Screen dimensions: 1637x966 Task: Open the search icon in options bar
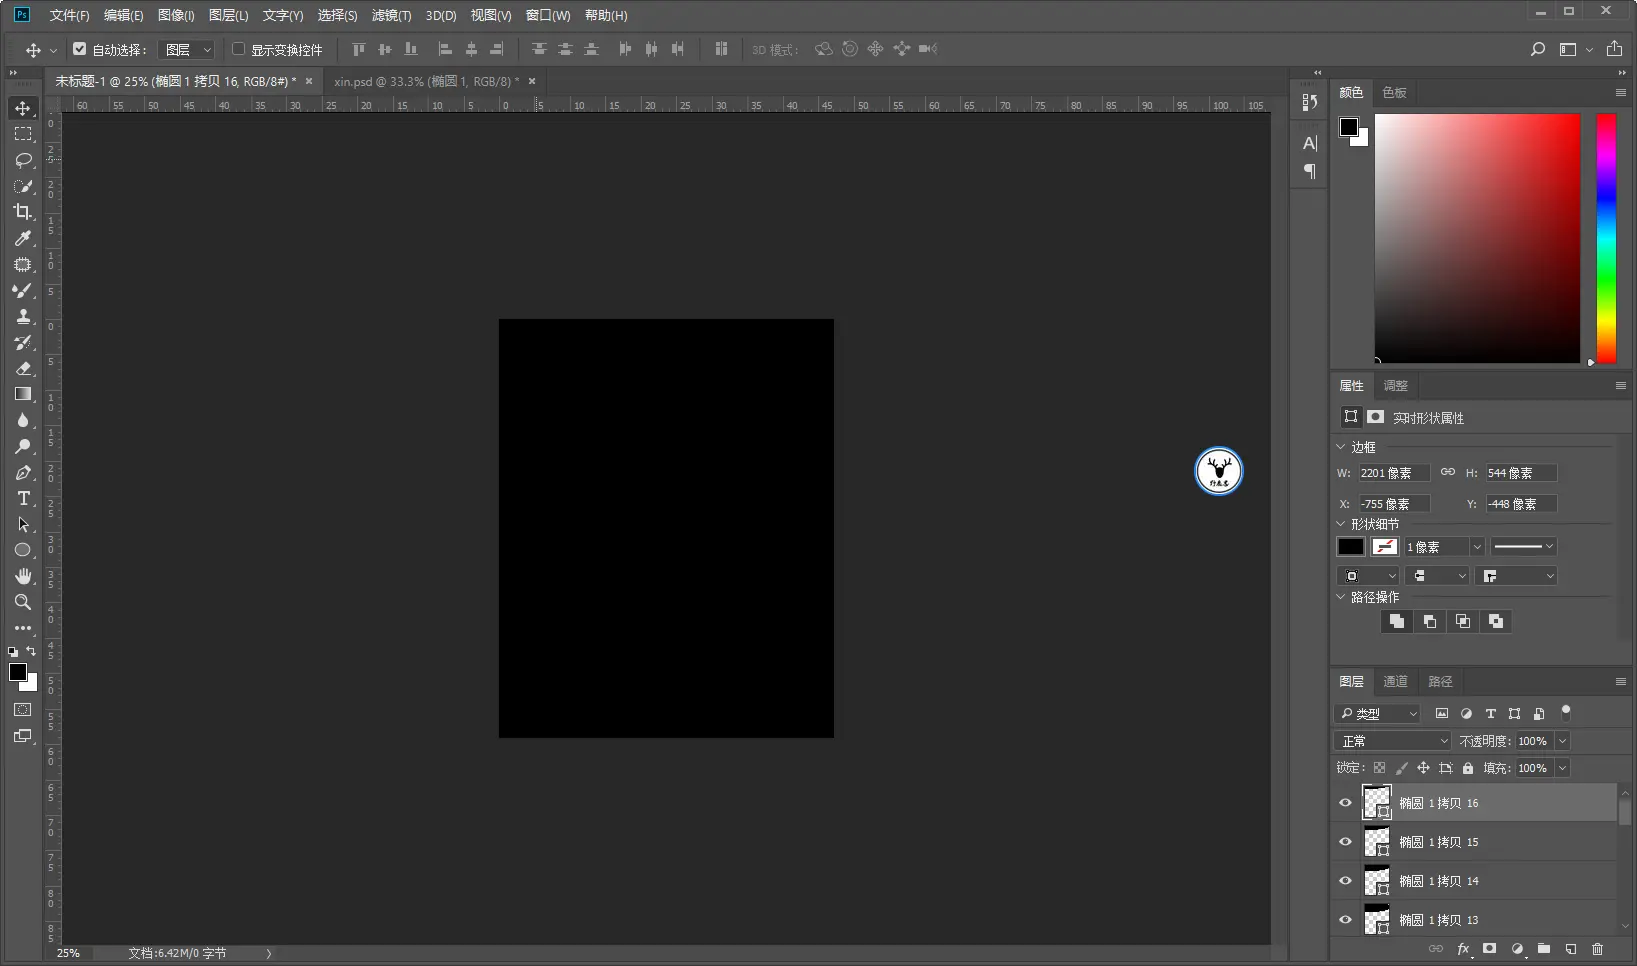click(x=1538, y=49)
